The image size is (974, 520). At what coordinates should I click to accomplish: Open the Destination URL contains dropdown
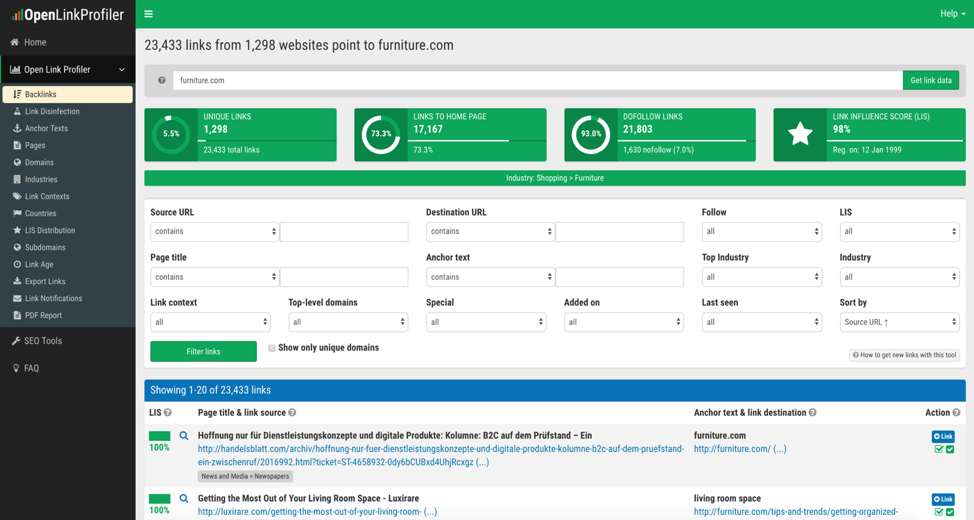tap(490, 231)
